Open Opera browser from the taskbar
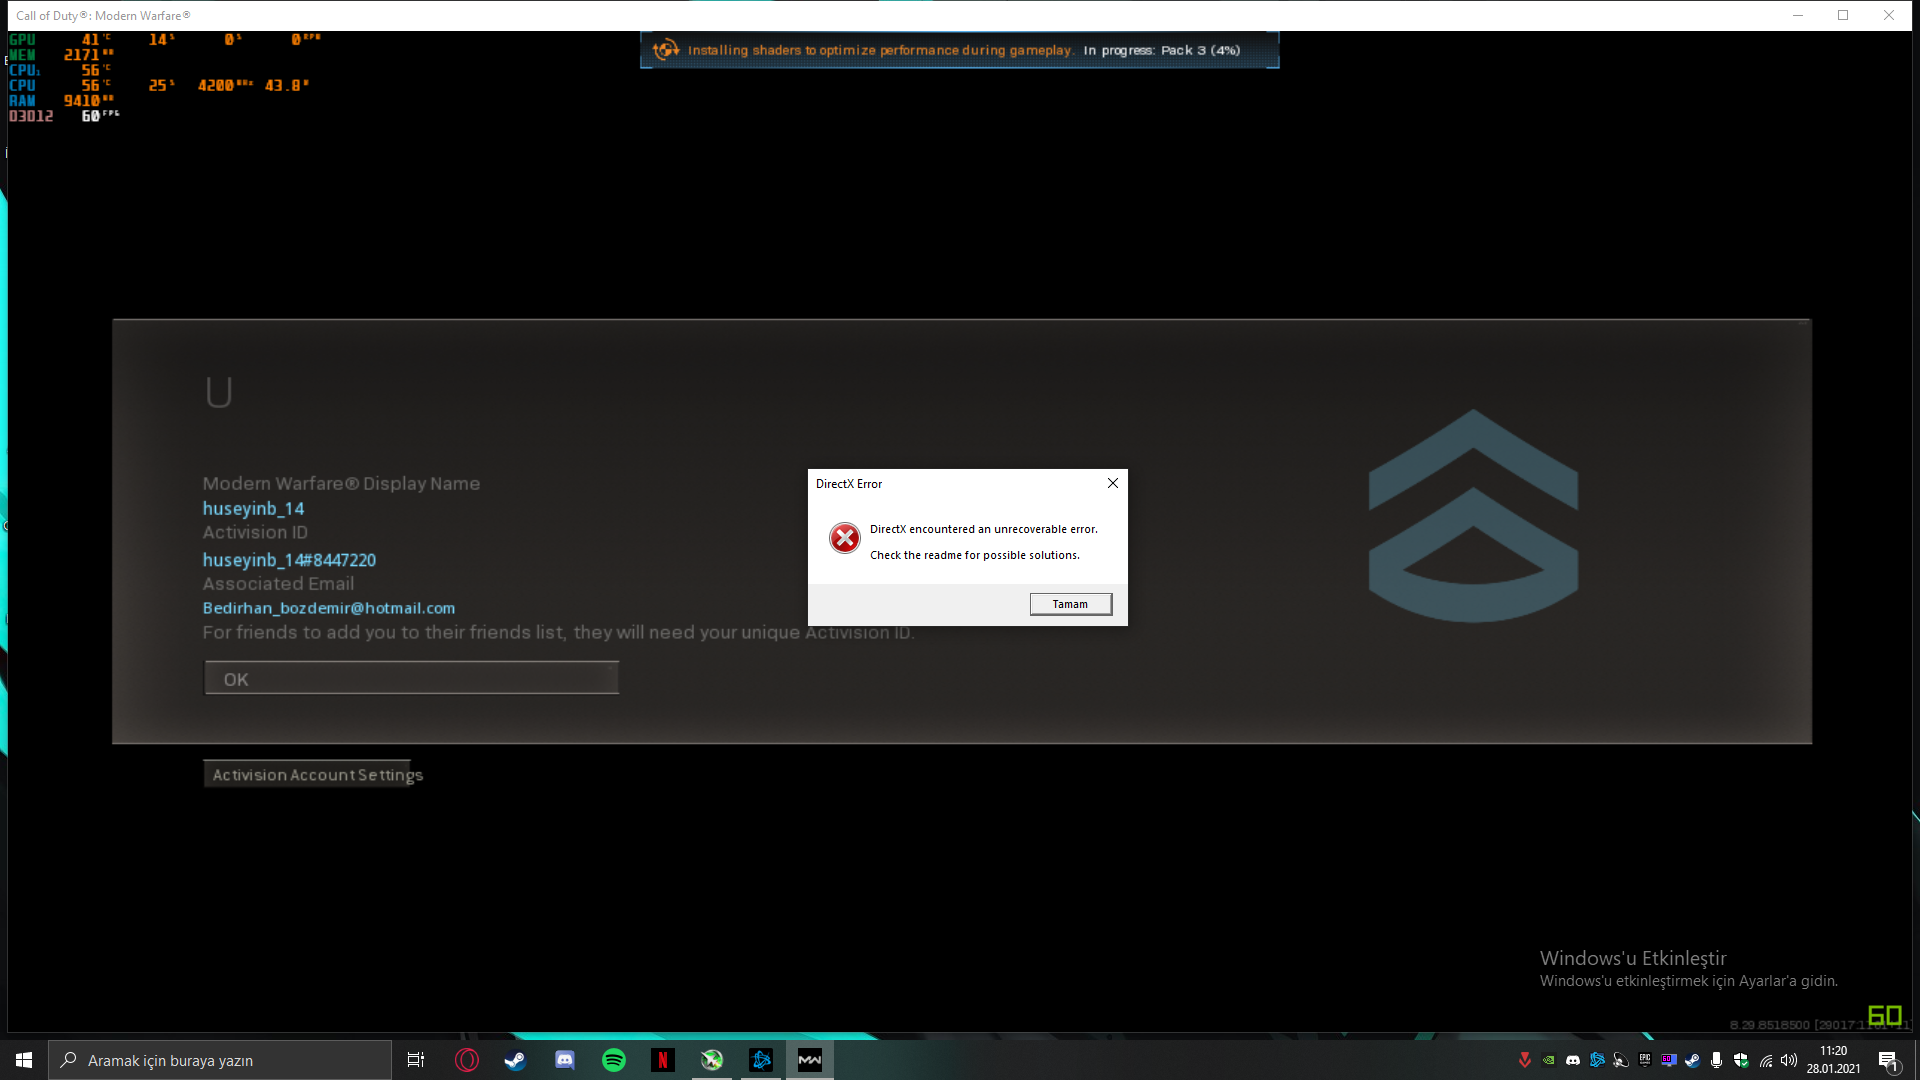 pos(467,1060)
